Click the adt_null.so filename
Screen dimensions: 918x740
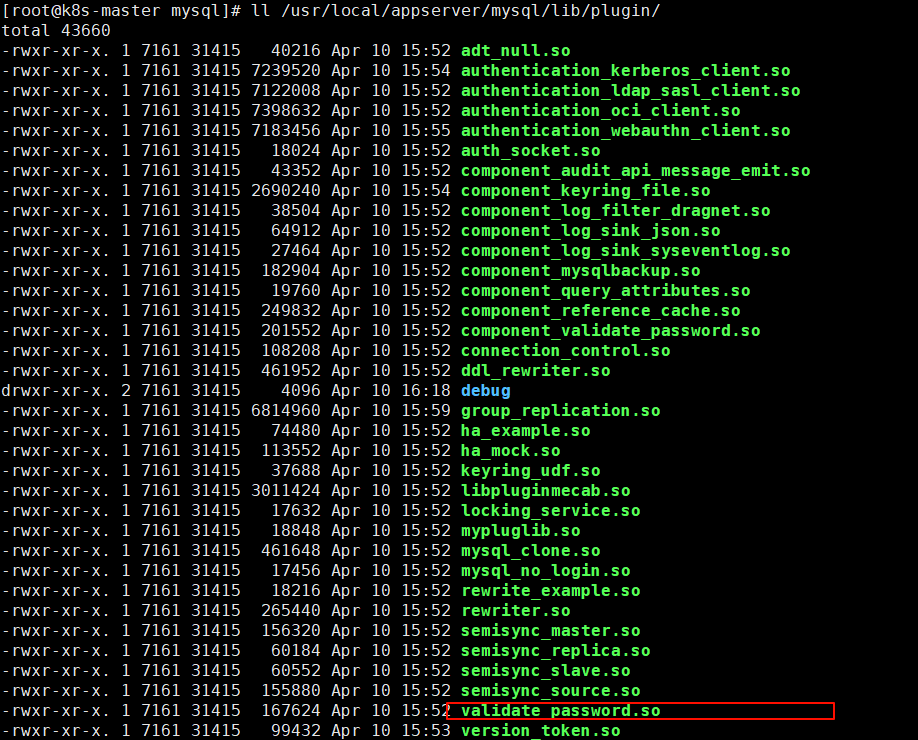click(515, 51)
